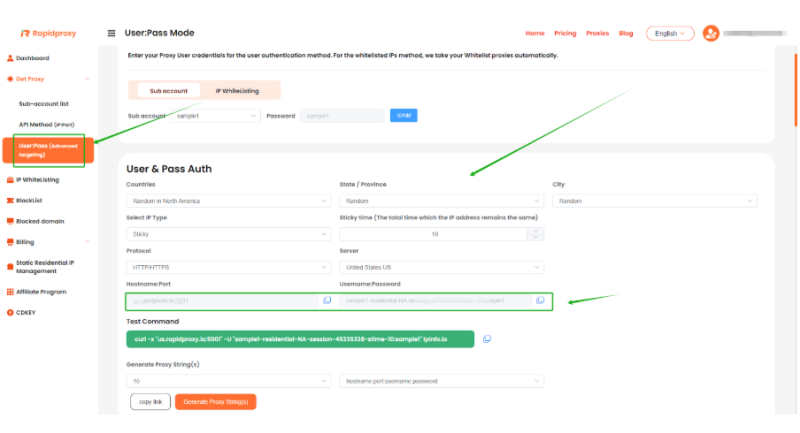Viewport: 800px width, 433px height.
Task: Go to Proxies in top navigation
Action: click(597, 33)
